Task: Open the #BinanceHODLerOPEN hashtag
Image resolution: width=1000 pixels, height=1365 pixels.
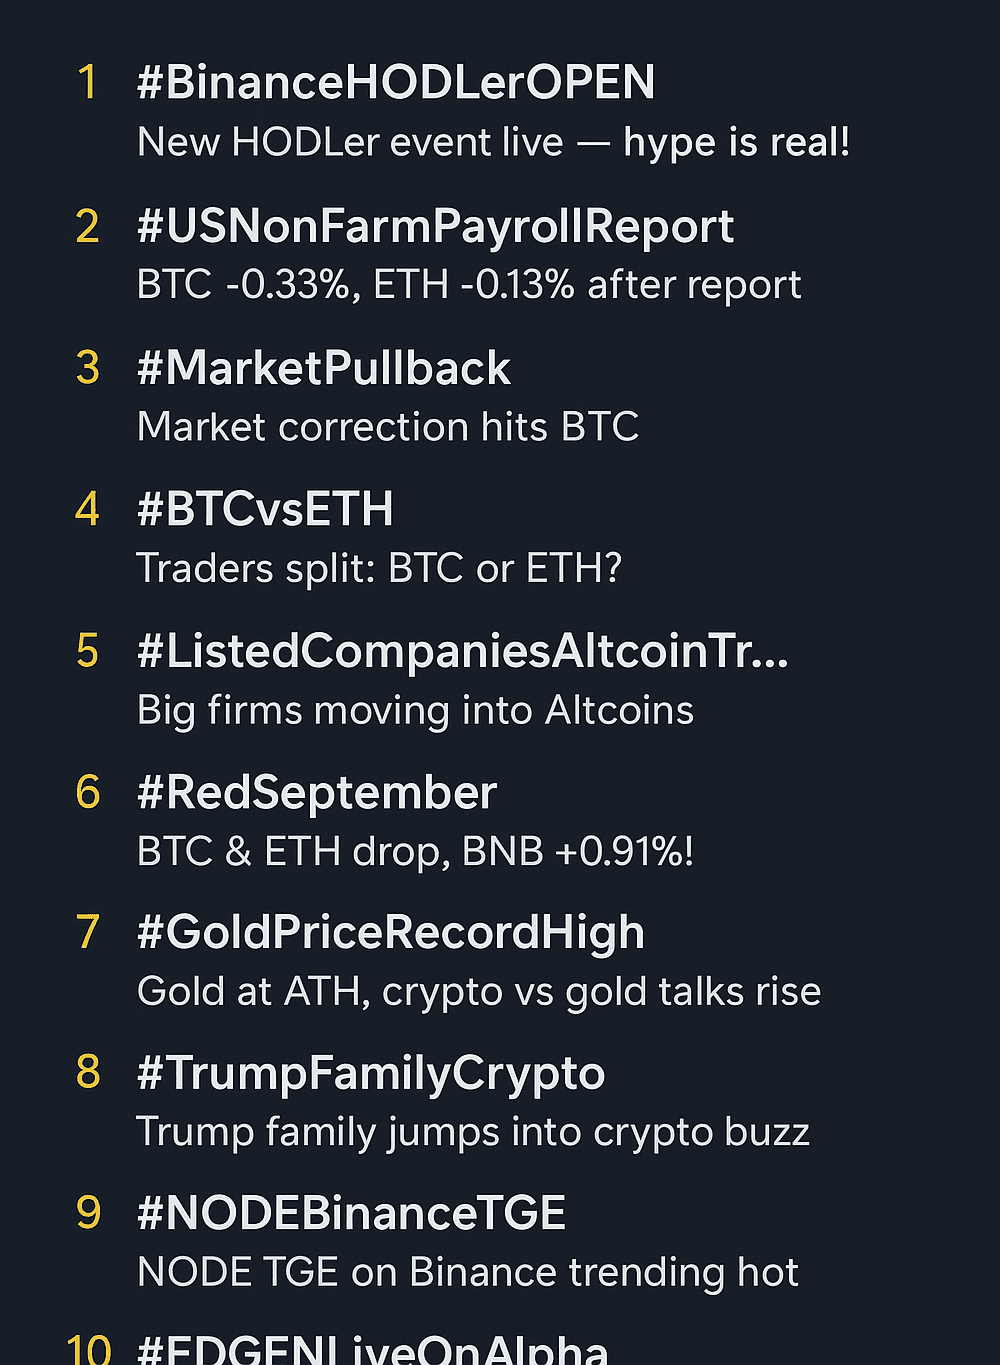Action: click(396, 82)
